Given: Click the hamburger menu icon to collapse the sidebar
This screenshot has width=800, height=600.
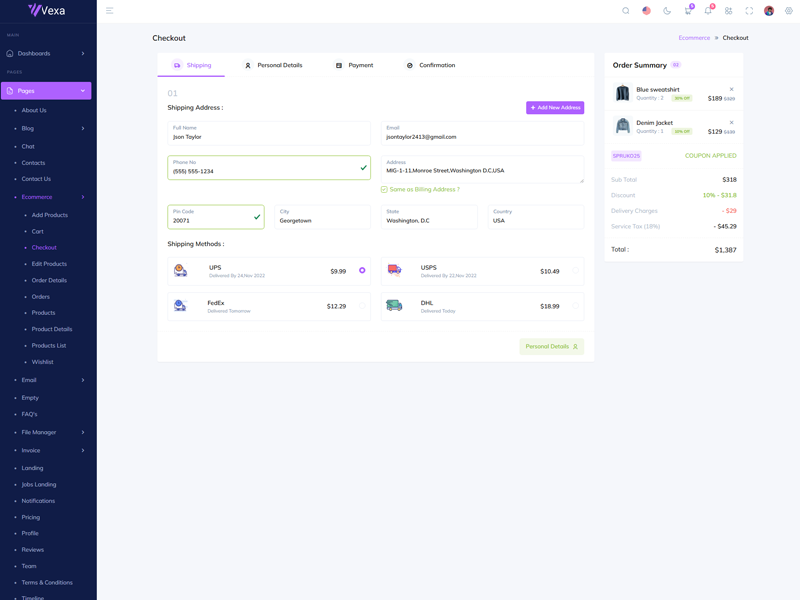Looking at the screenshot, I should click(x=110, y=11).
